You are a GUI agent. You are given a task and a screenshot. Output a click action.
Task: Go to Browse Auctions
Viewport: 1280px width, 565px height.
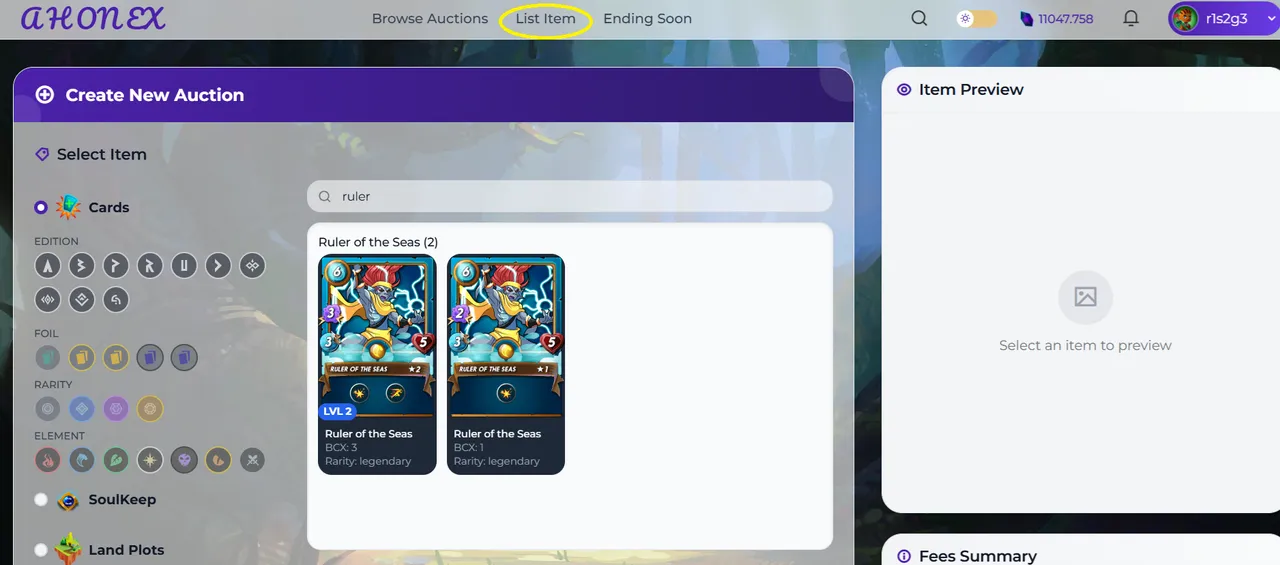pos(430,18)
